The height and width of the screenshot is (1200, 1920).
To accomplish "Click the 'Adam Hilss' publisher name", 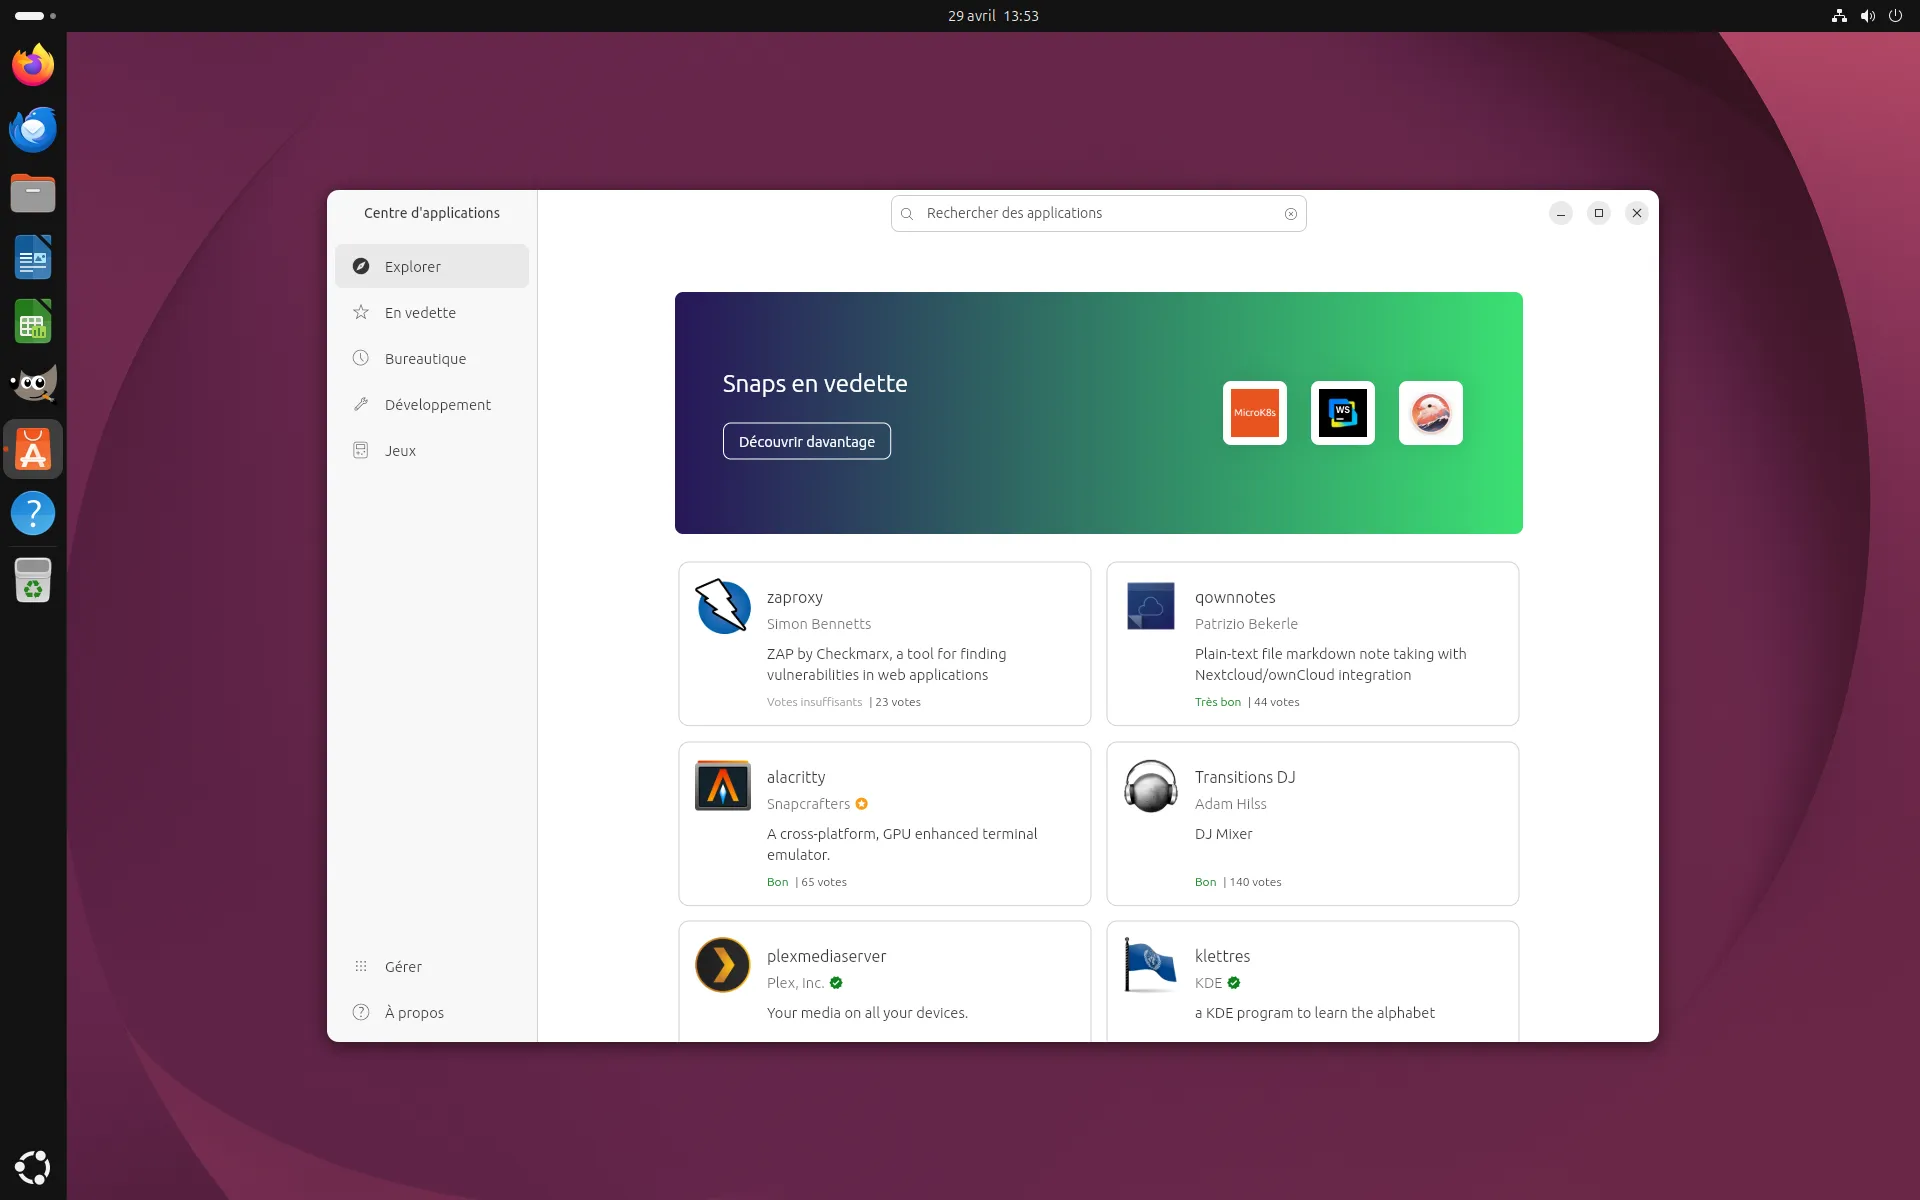I will 1230,804.
